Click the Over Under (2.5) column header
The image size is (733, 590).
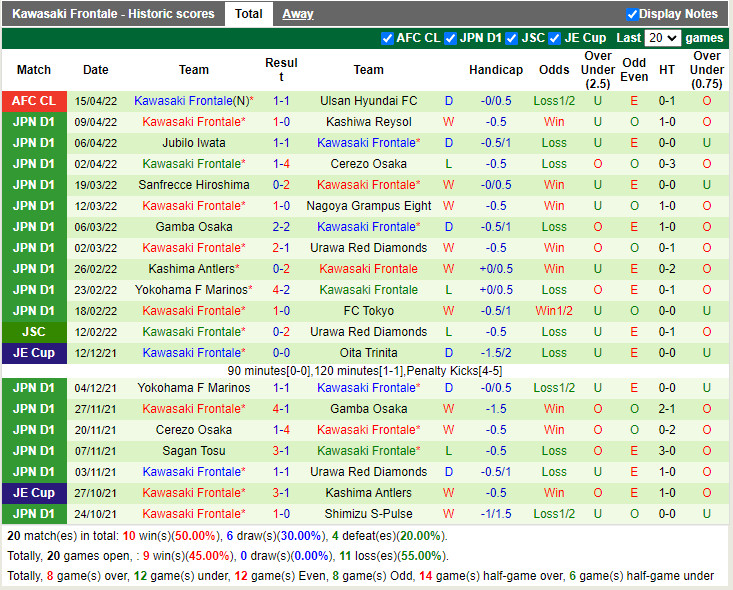point(598,70)
